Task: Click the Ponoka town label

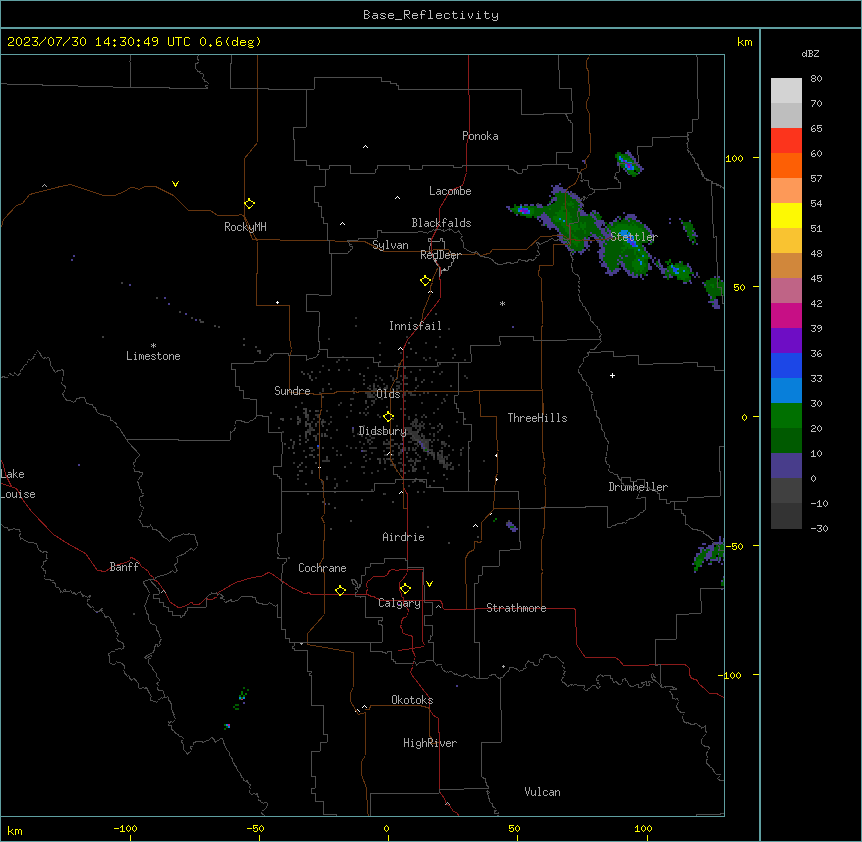Action: click(480, 136)
